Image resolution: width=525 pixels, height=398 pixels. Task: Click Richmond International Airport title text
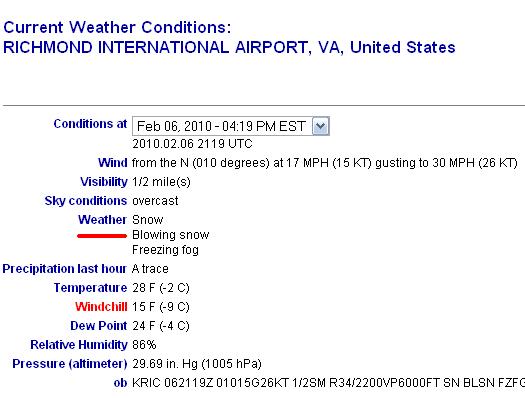click(x=229, y=47)
